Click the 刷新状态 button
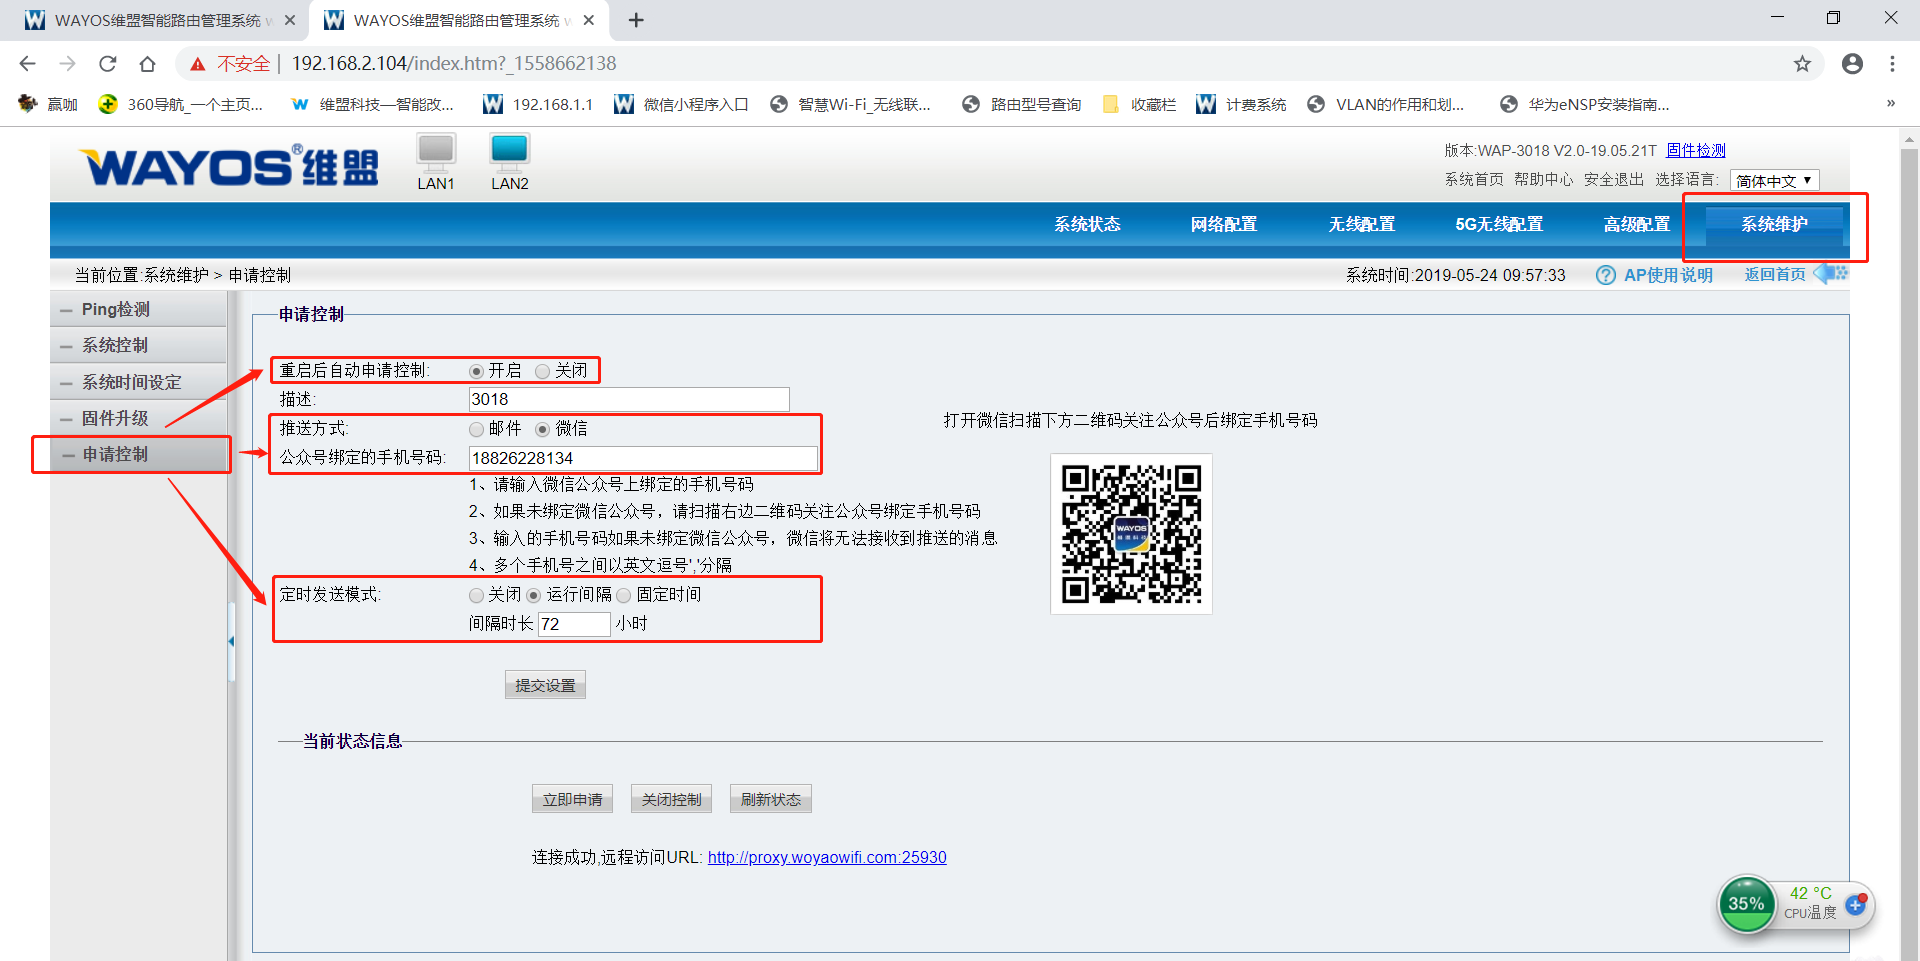Screen dimensions: 1920x961 click(770, 799)
